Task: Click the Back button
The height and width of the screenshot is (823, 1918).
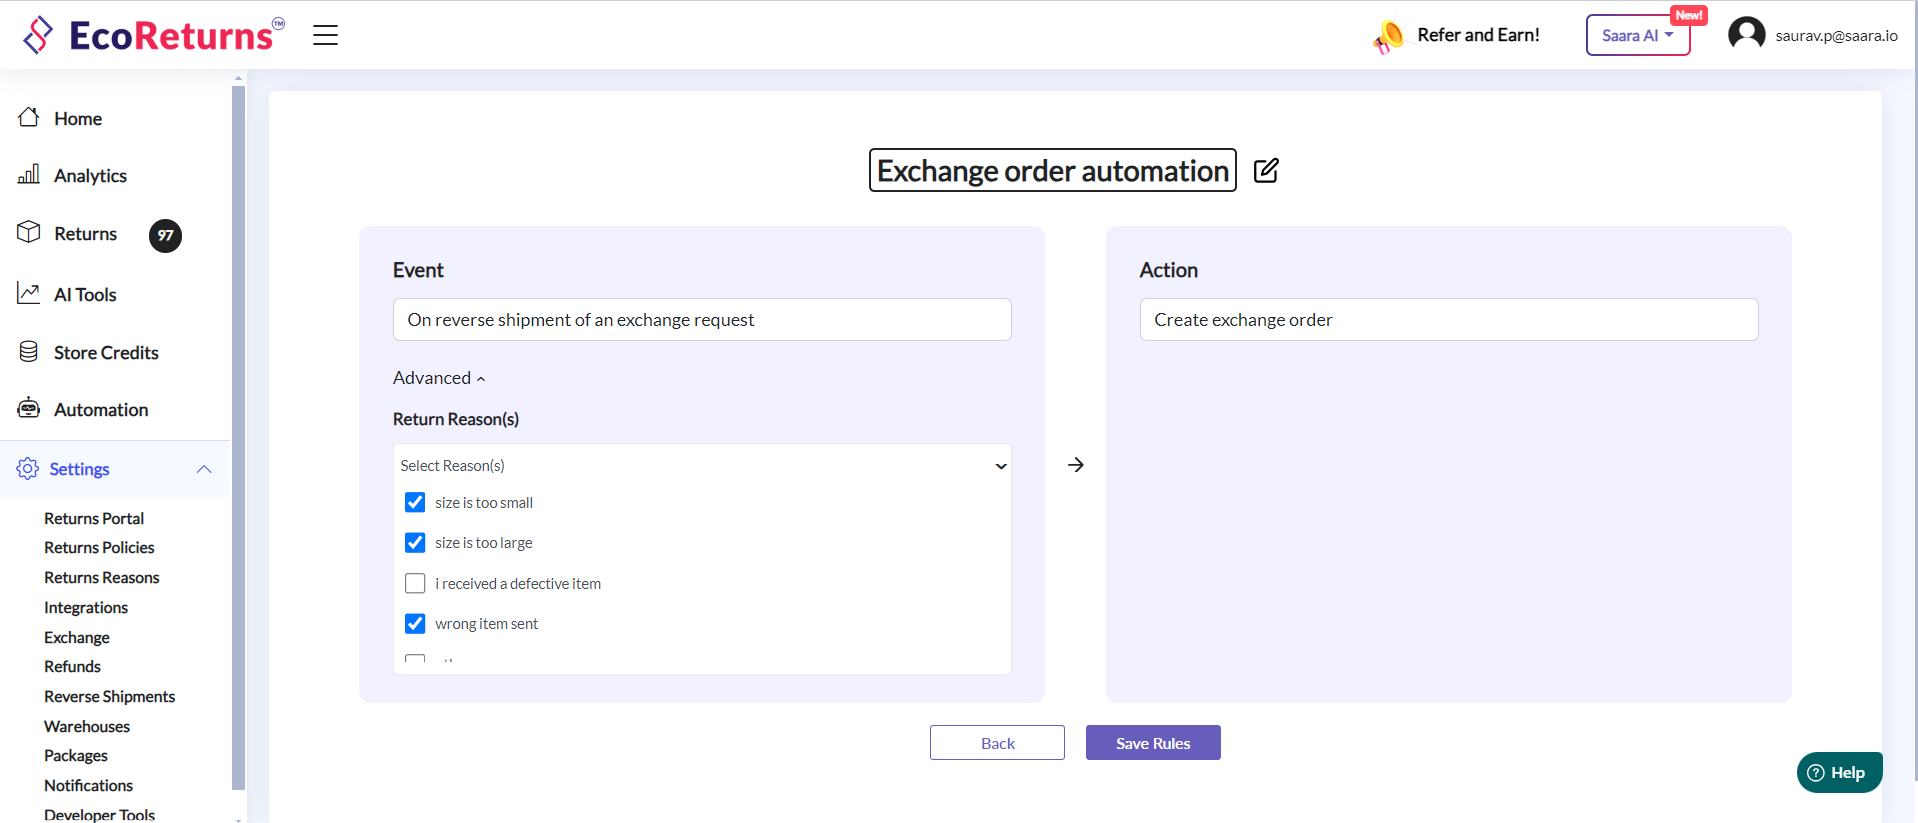Action: (997, 743)
